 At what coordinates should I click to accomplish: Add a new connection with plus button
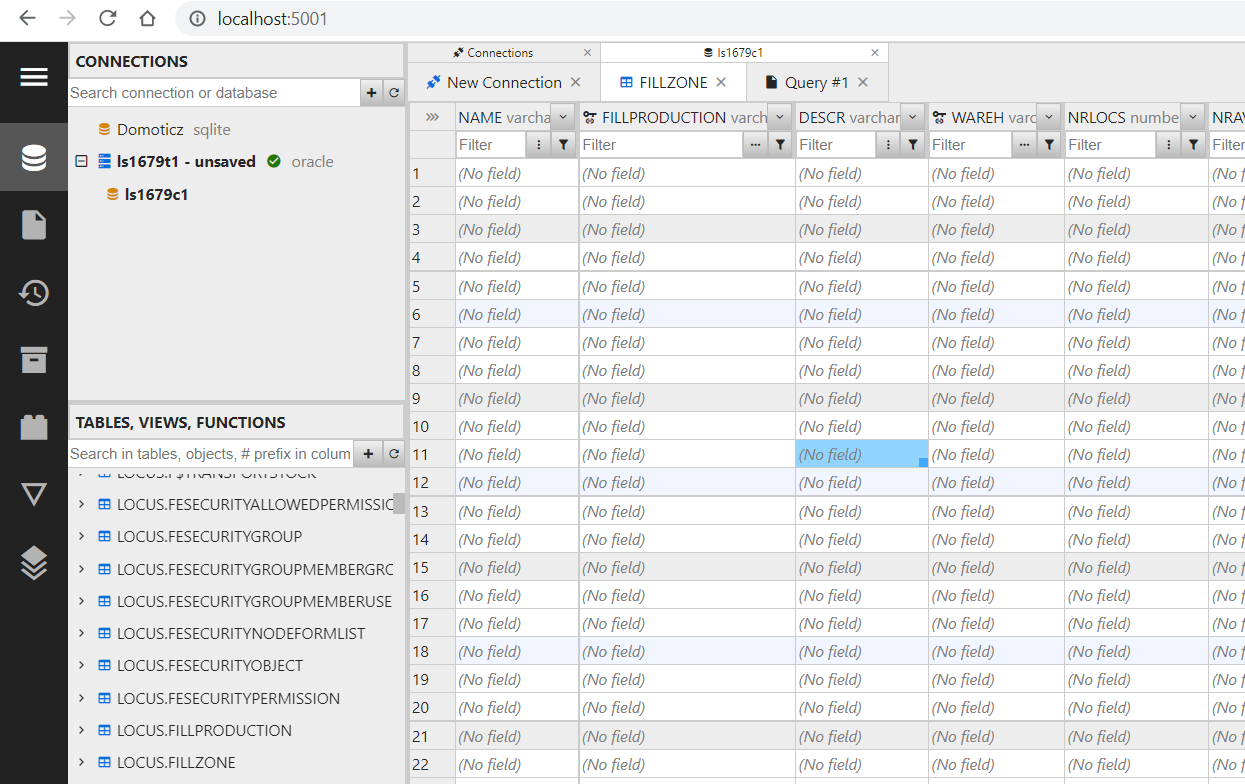click(x=370, y=92)
